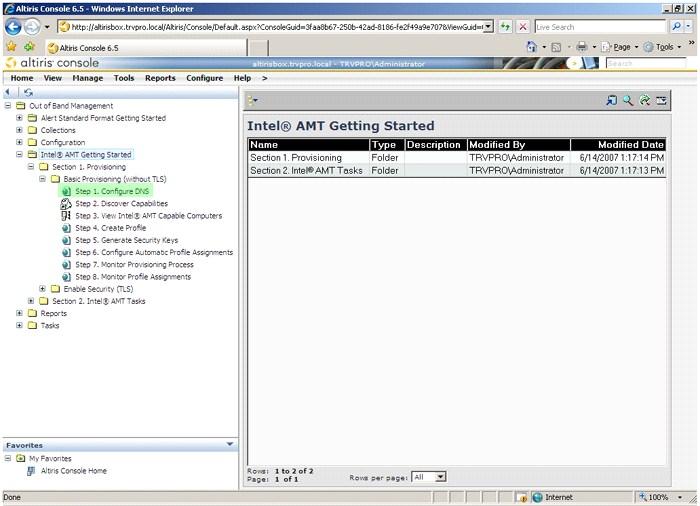Click the Add to Favorites star icon
This screenshot has width=700, height=506.
tap(29, 46)
